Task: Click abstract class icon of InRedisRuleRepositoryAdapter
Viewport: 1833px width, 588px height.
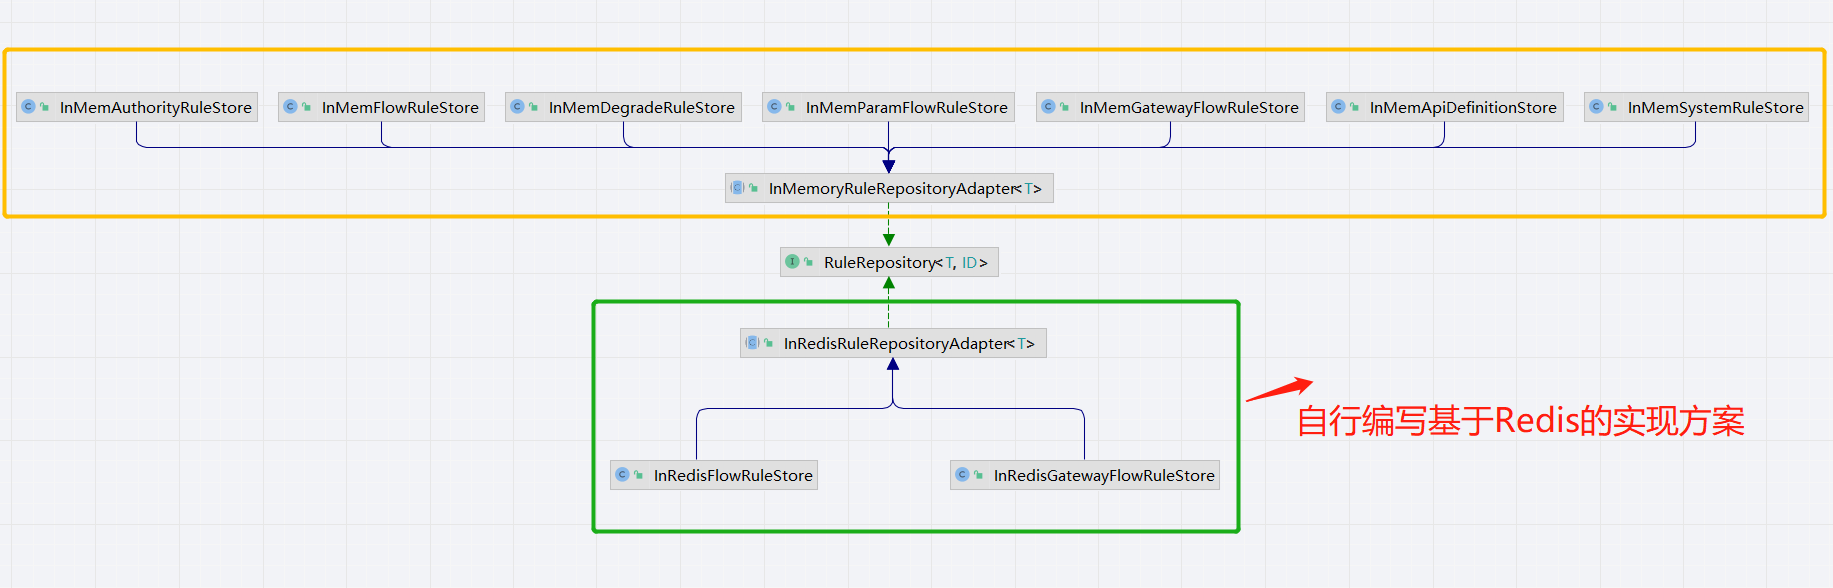Action: [x=752, y=342]
